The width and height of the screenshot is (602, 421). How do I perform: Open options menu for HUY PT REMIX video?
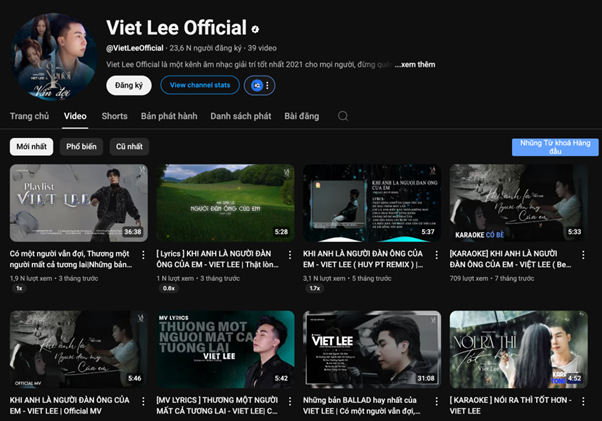coord(437,255)
